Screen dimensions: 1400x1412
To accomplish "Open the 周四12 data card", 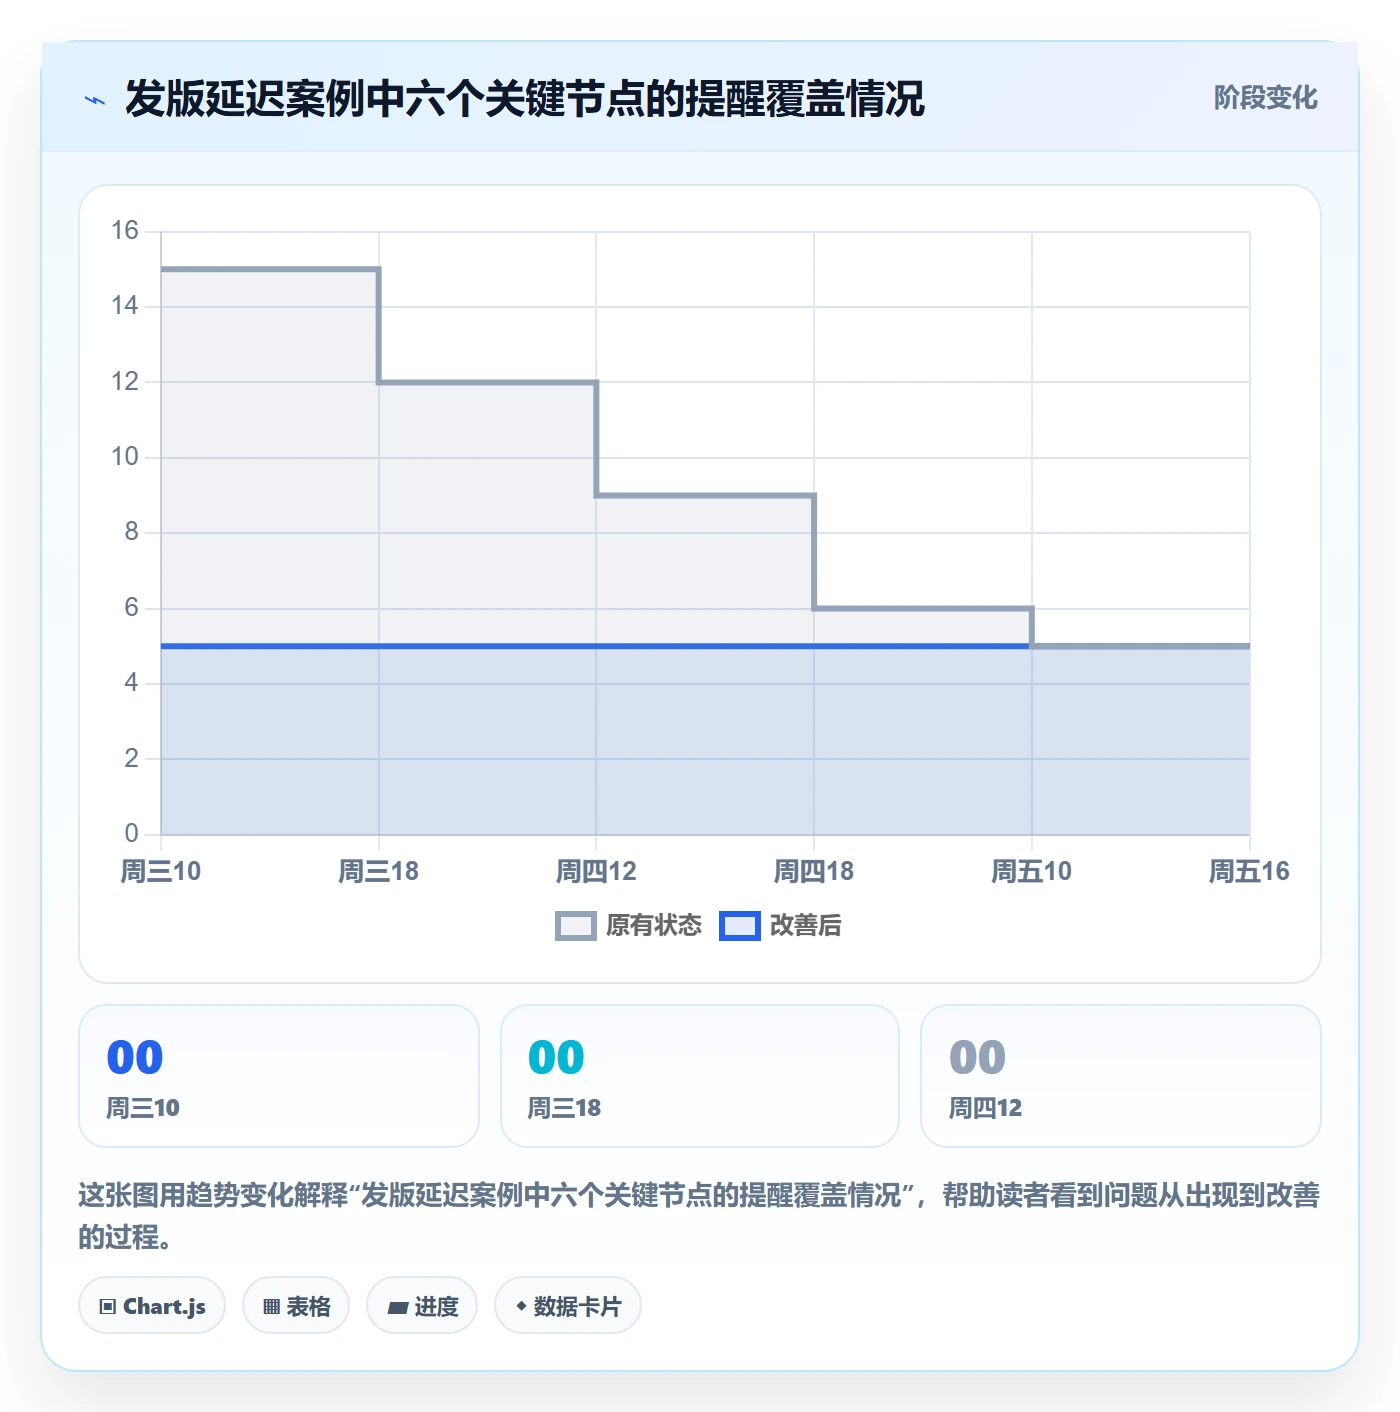I will click(1121, 1076).
